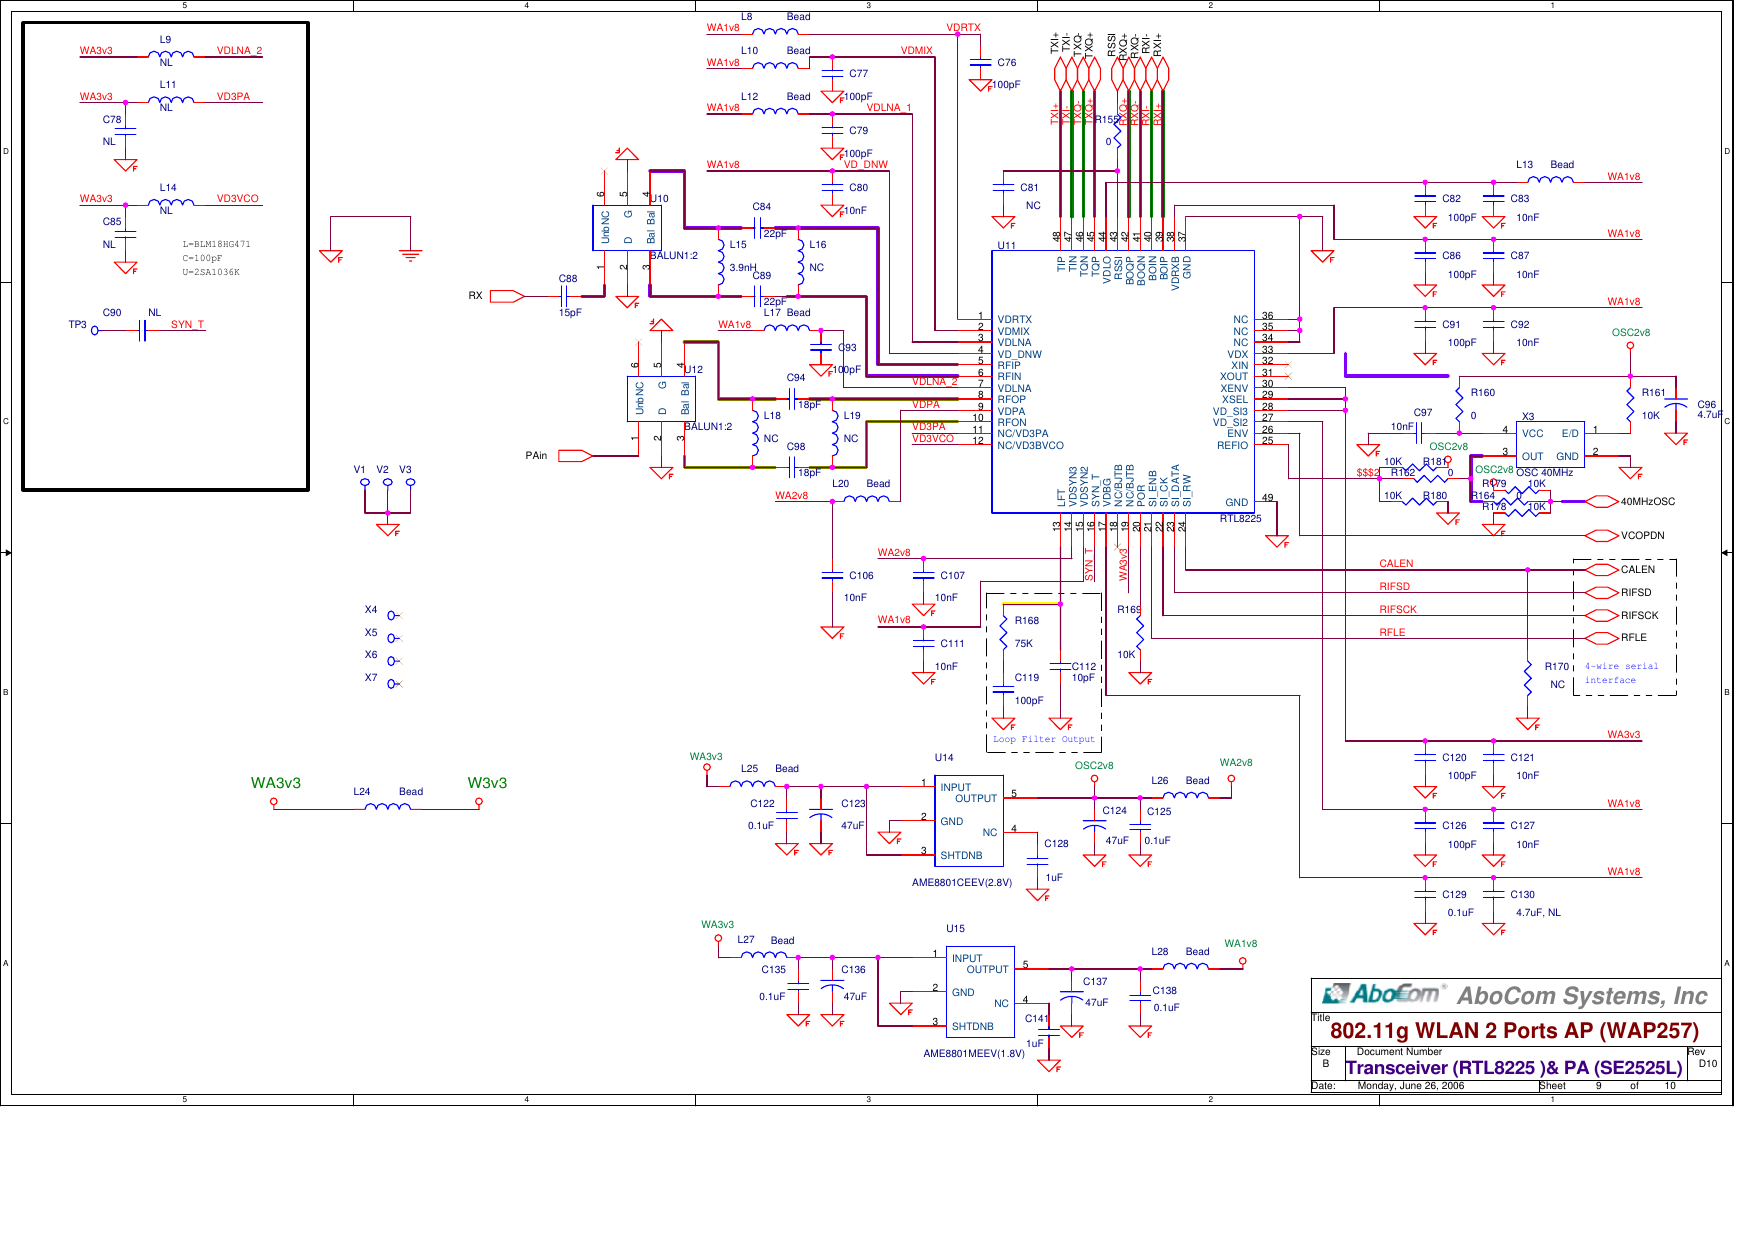This screenshot has width=1755, height=1241.
Task: Select the L26 bead inductor symbol
Action: point(1186,794)
